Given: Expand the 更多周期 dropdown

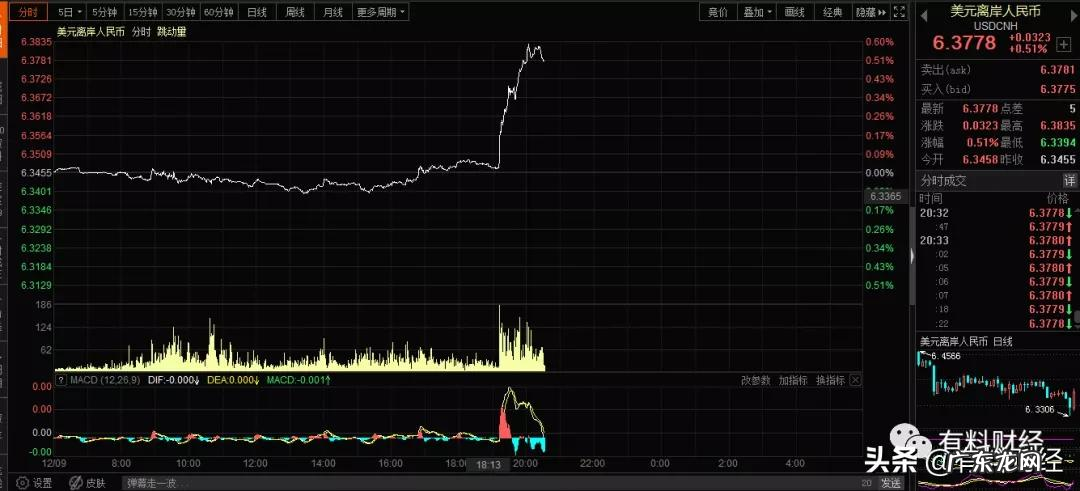Looking at the screenshot, I should click(x=381, y=12).
